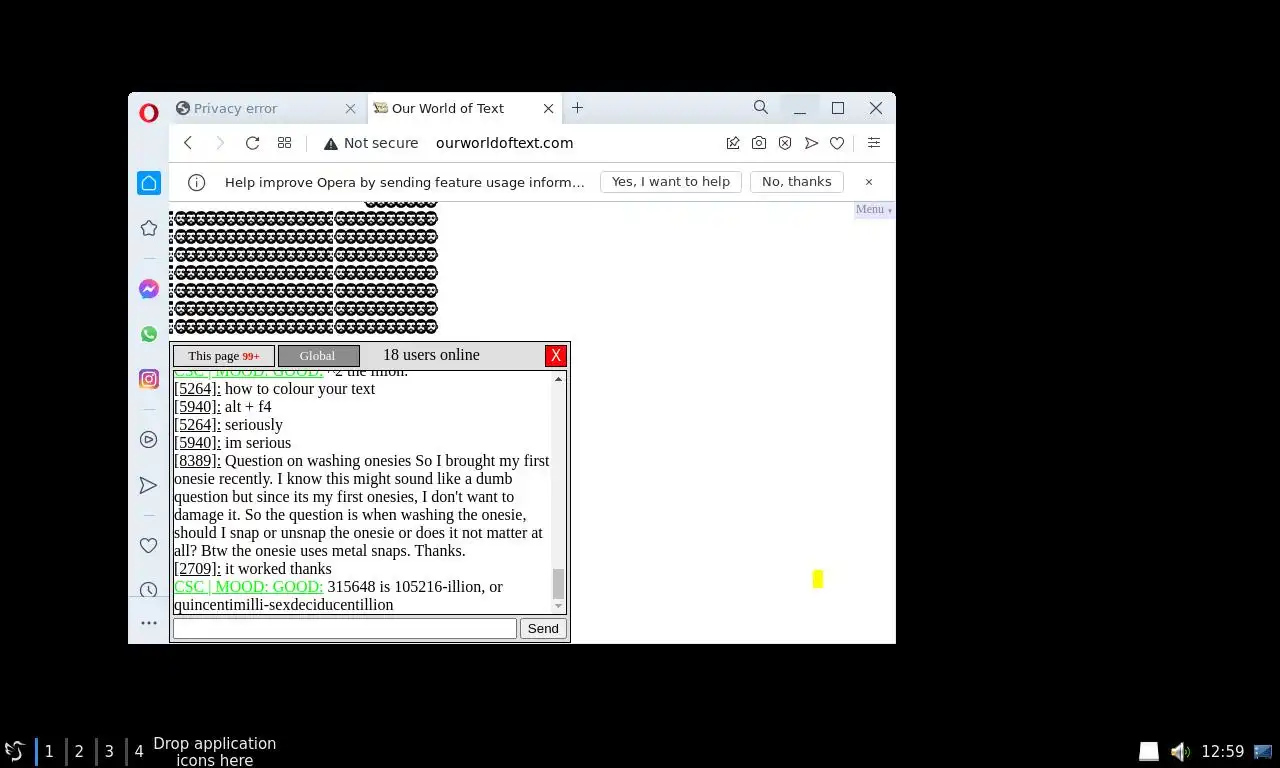Click the white window tray icon
Screen dimensions: 1280x768
(x=1149, y=751)
